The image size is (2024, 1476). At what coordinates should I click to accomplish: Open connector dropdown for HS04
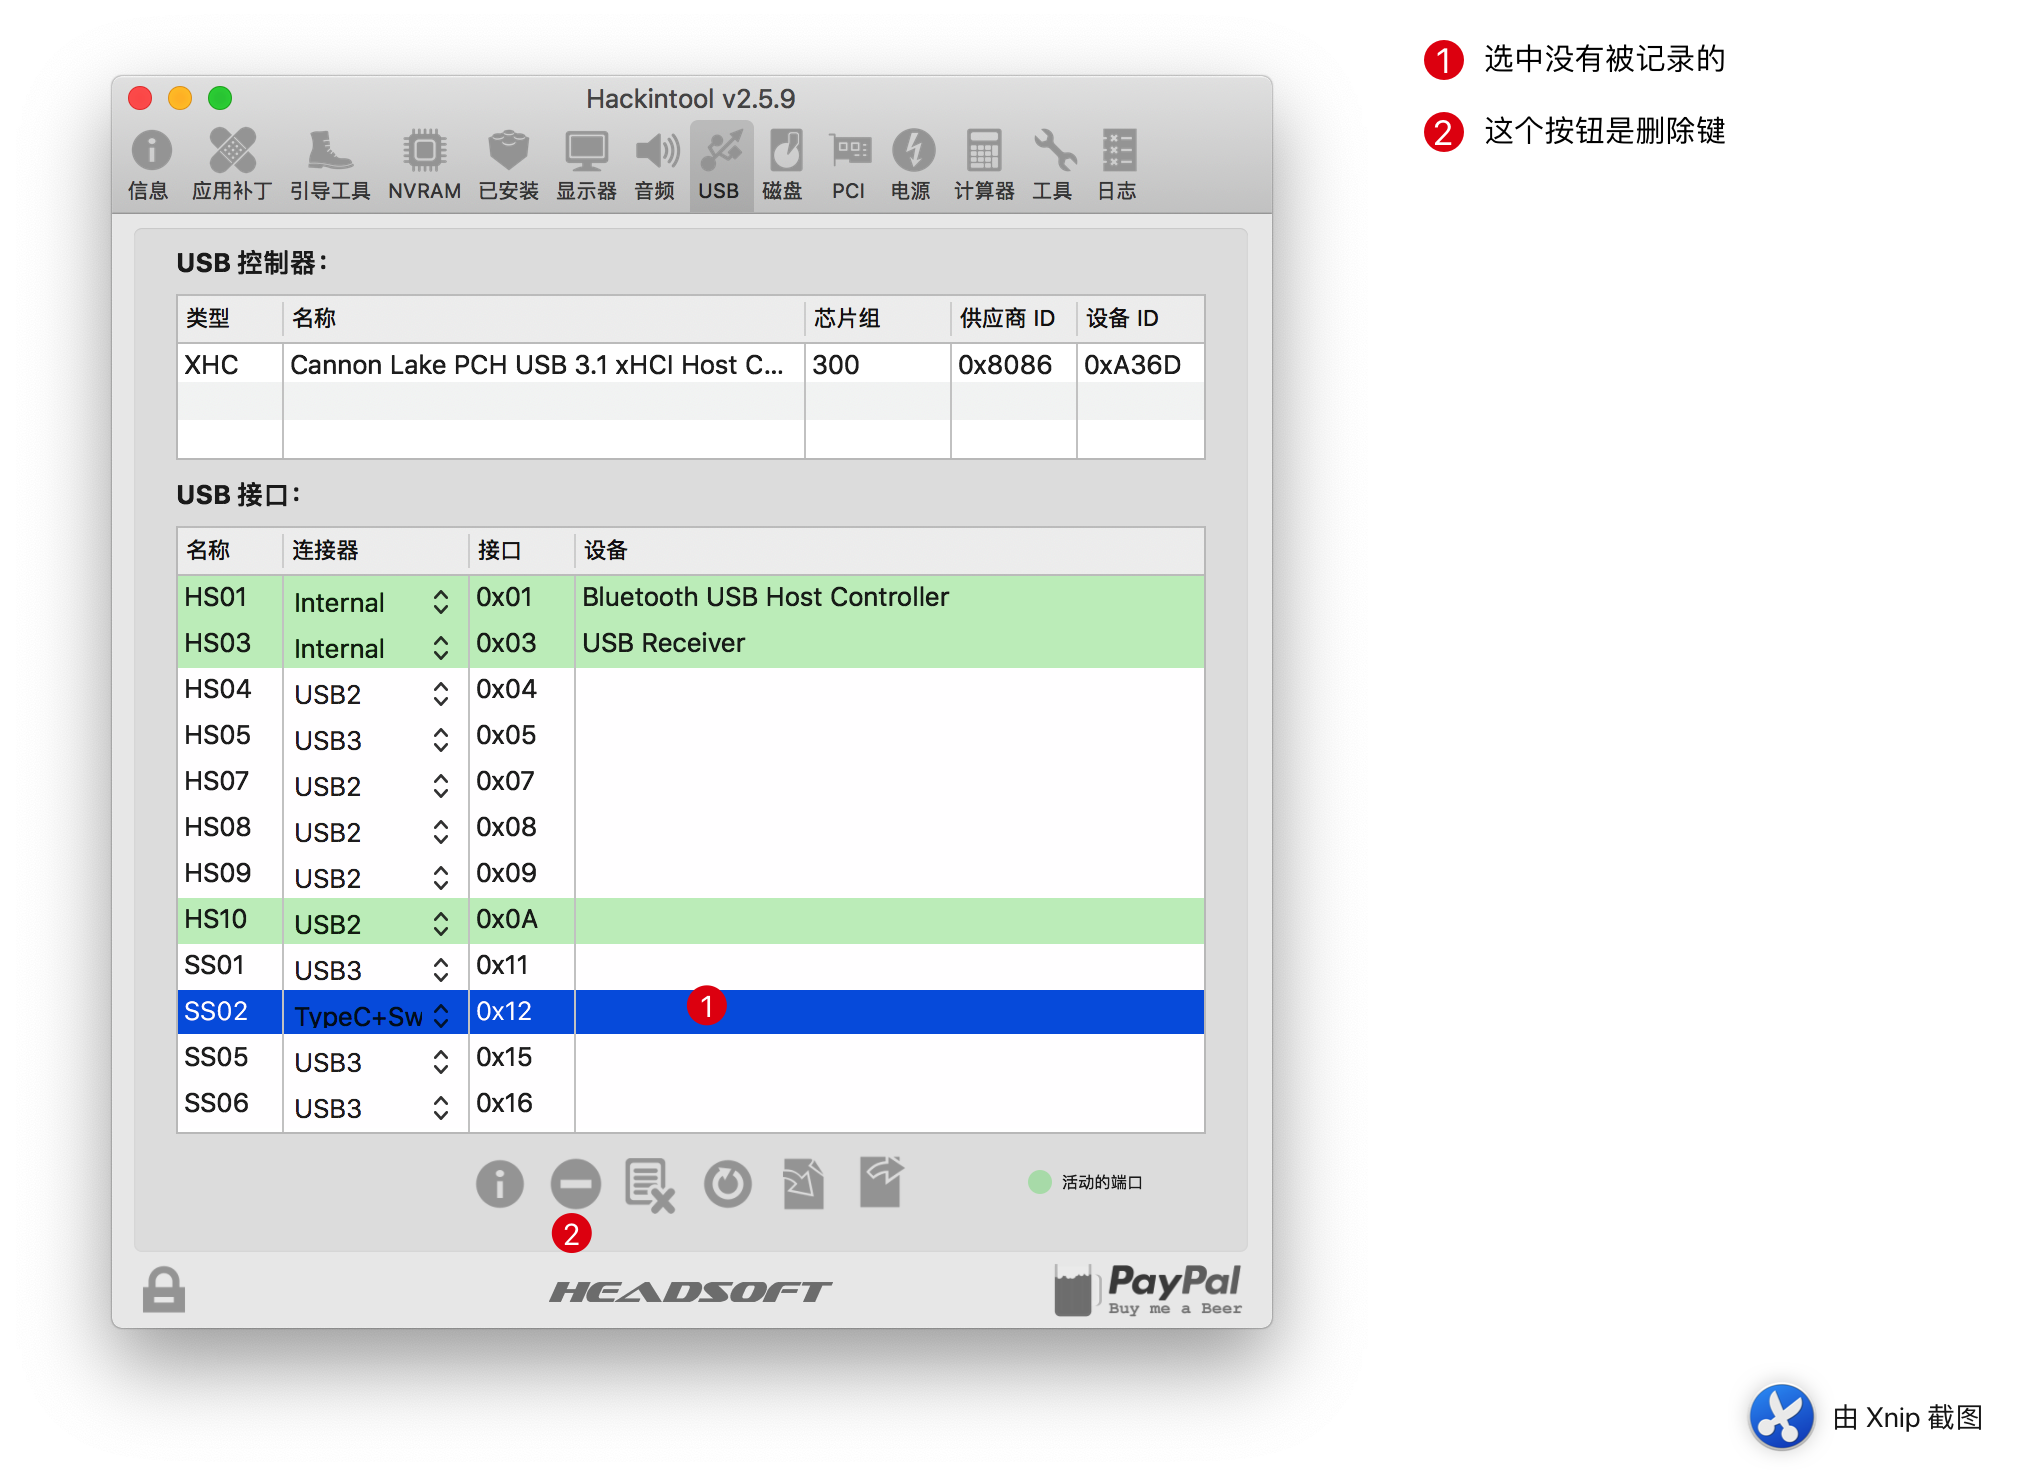point(372,694)
